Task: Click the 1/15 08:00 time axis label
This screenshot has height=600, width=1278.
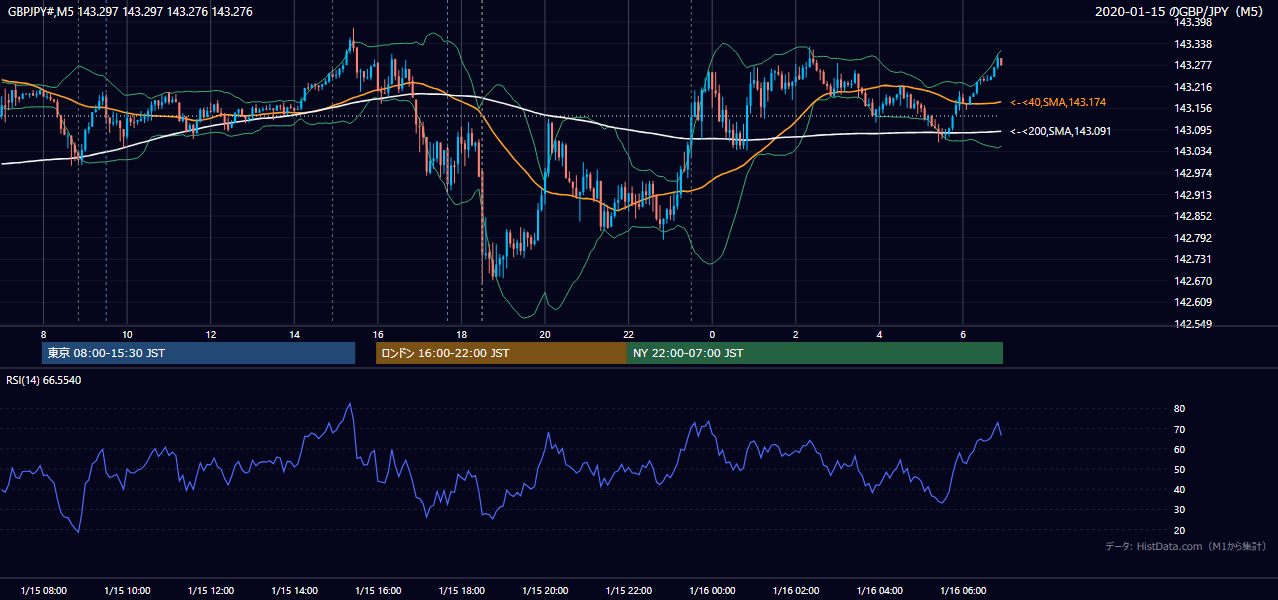Action: tap(43, 590)
